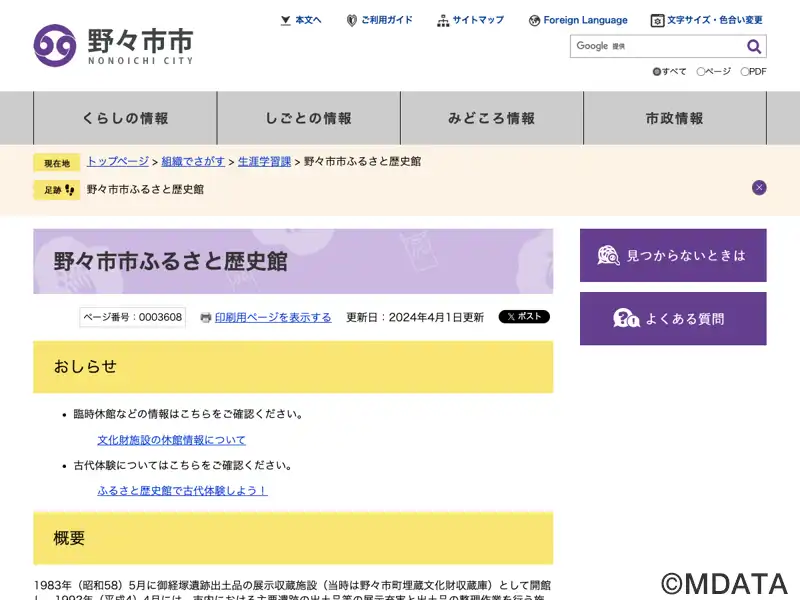This screenshot has height=600, width=800.
Task: Open the ご利用ガイド usage guide
Action: pyautogui.click(x=379, y=20)
